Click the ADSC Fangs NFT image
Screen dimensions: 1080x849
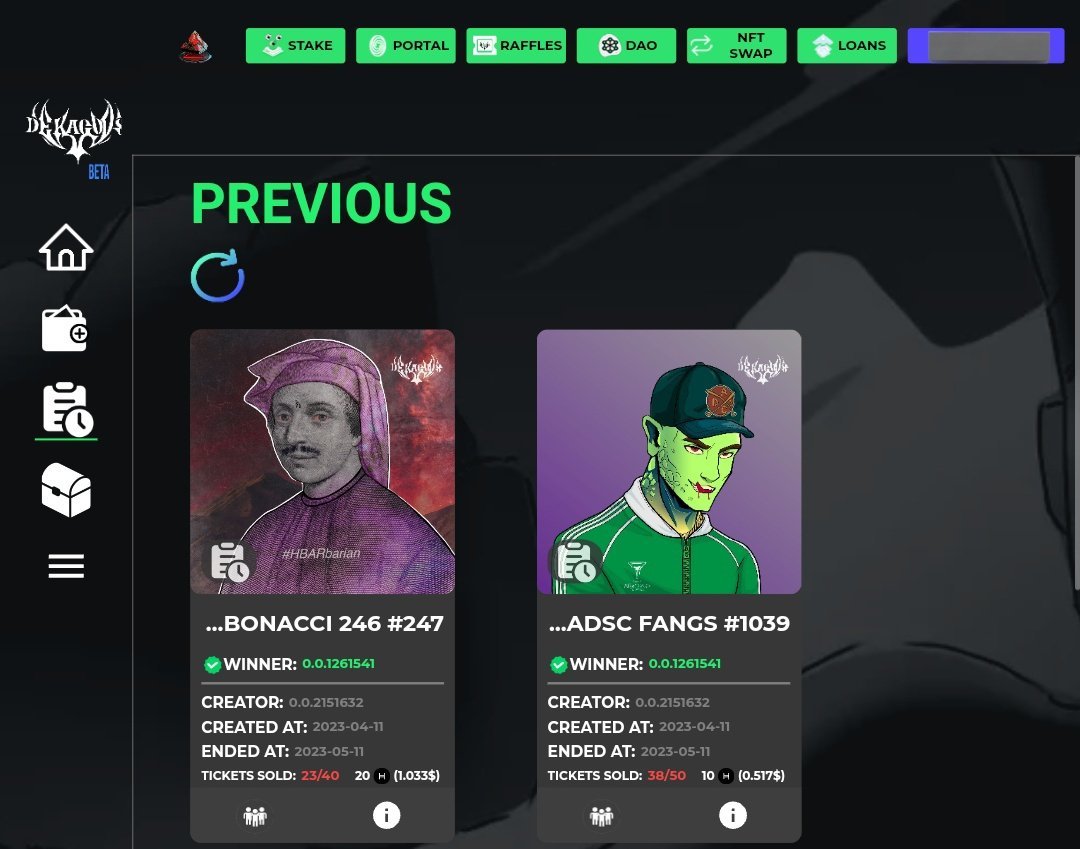coord(669,461)
